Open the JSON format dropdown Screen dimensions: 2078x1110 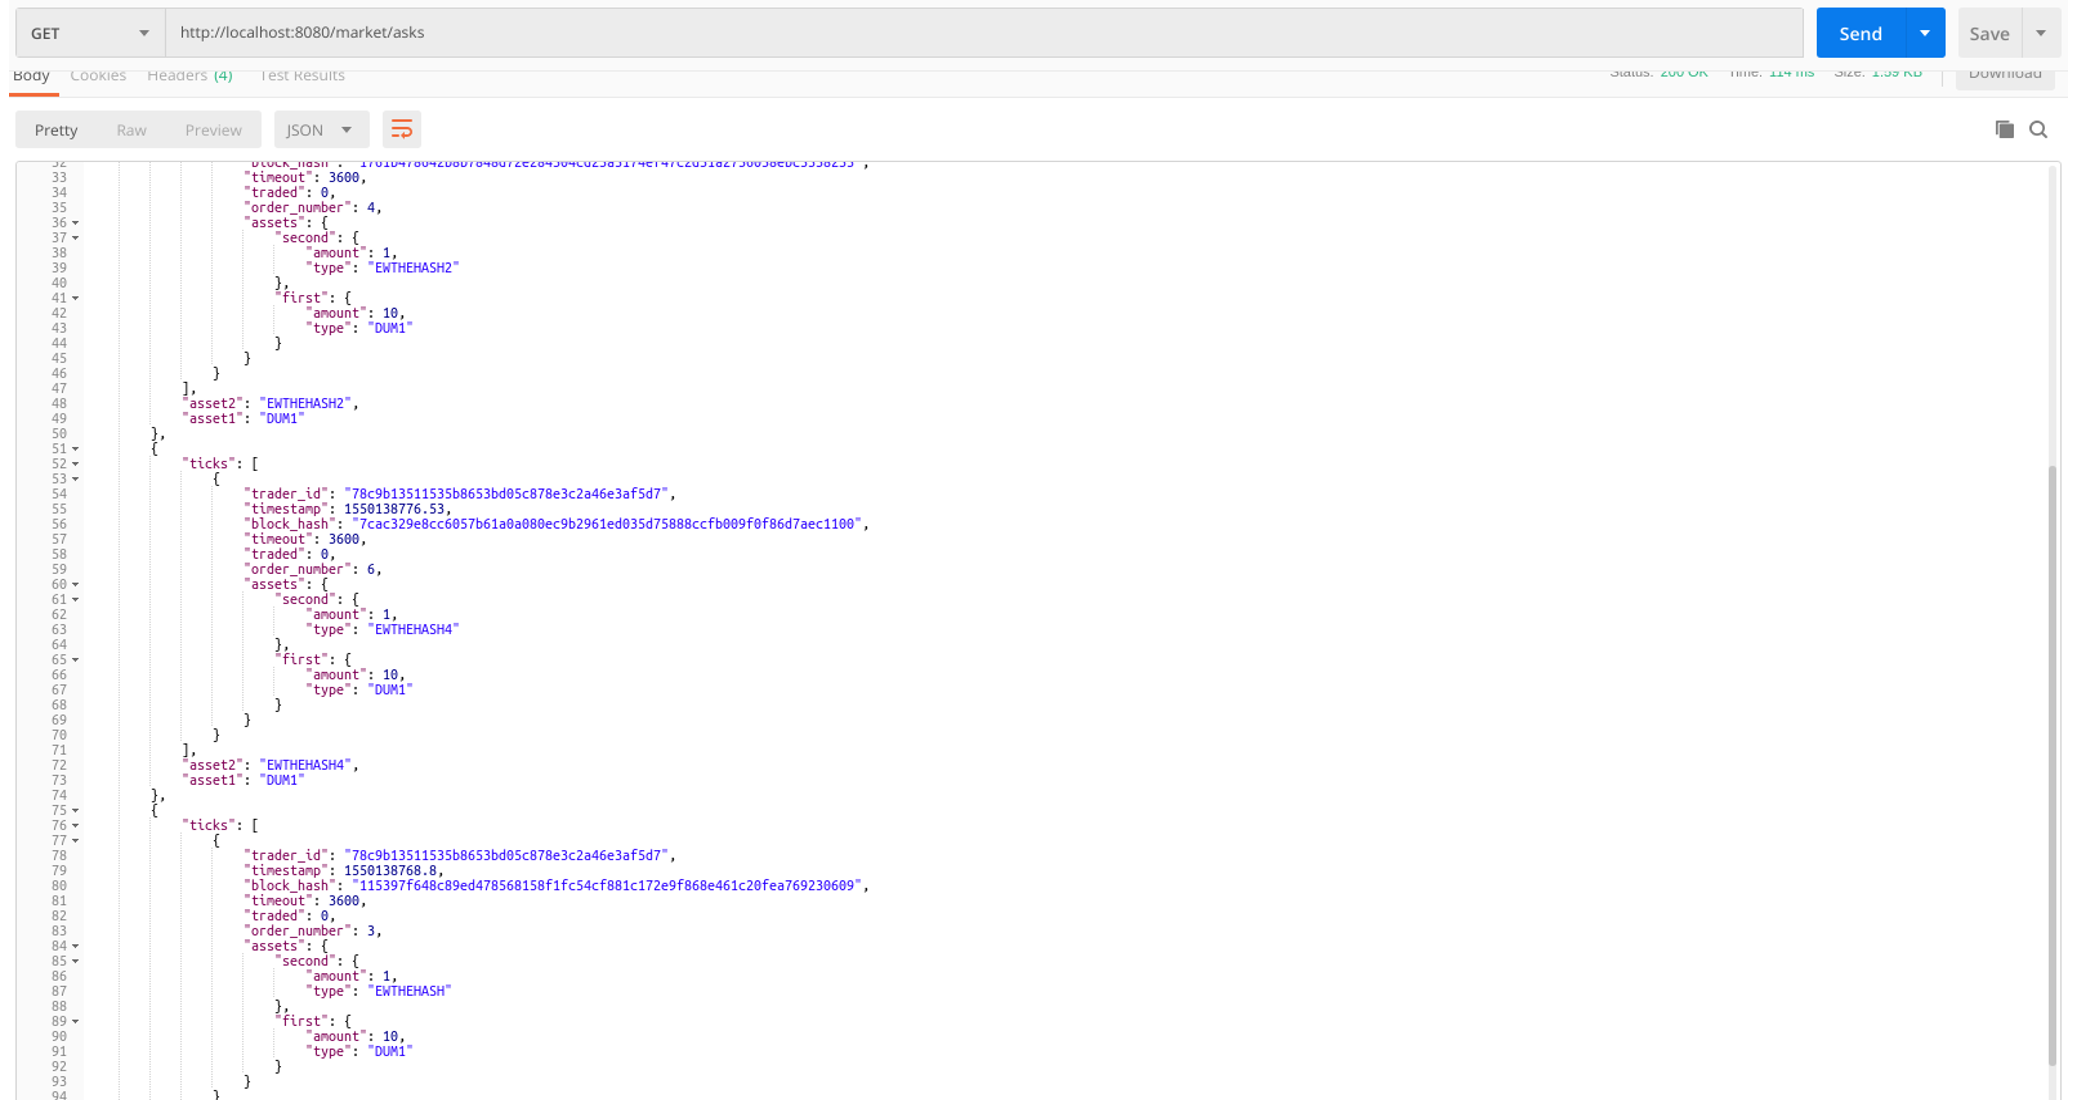pos(320,130)
